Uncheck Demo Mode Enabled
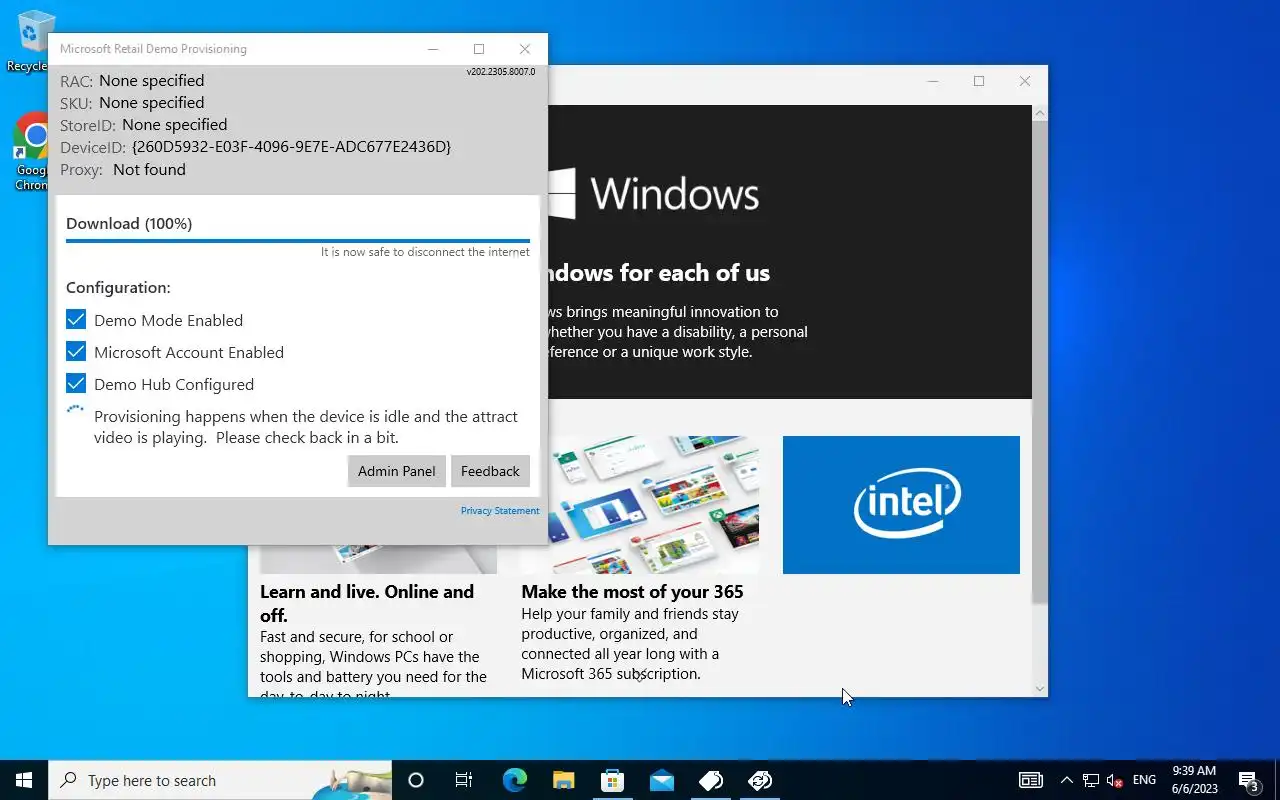Image resolution: width=1280 pixels, height=800 pixels. pos(76,320)
